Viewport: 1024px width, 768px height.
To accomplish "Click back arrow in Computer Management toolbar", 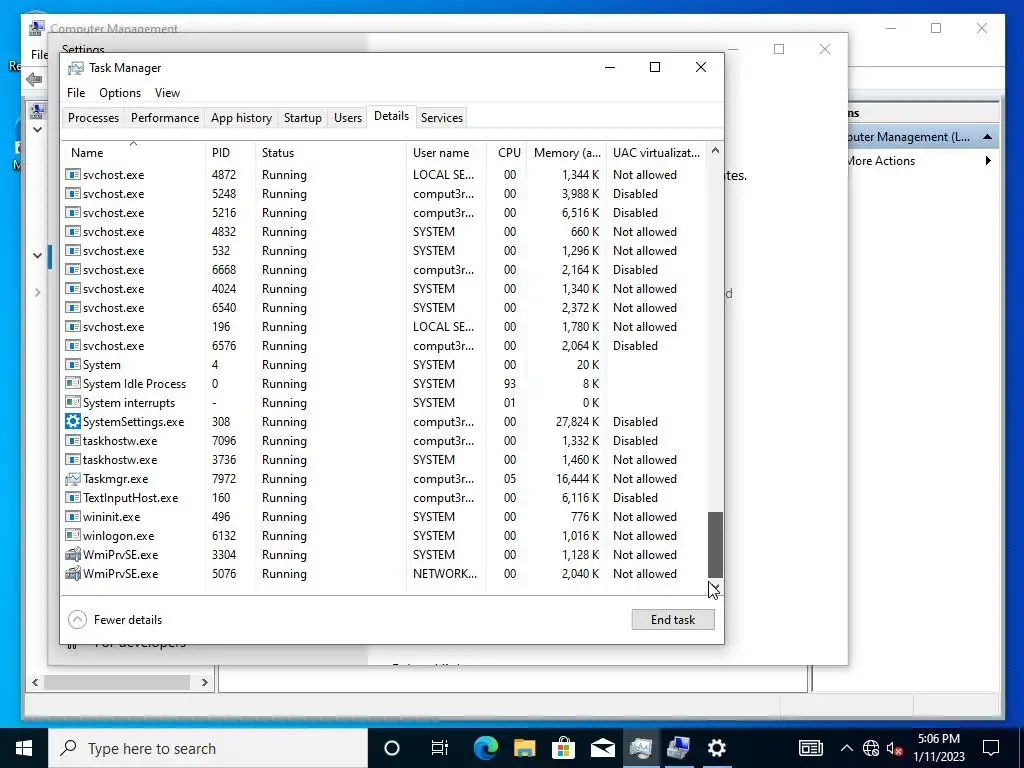I will tap(34, 80).
